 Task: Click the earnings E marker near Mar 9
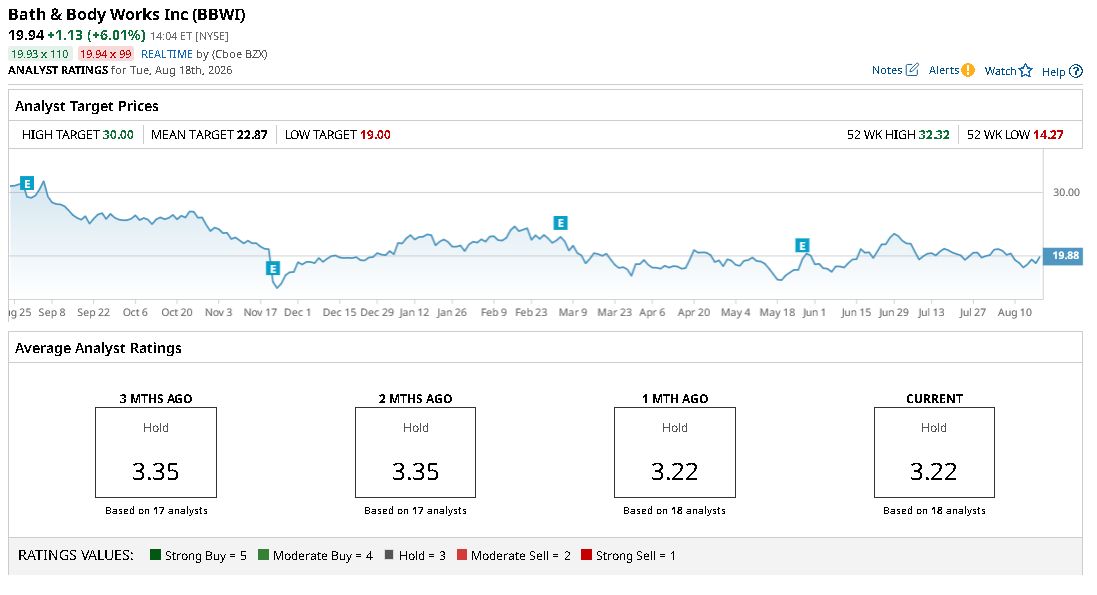tap(560, 223)
